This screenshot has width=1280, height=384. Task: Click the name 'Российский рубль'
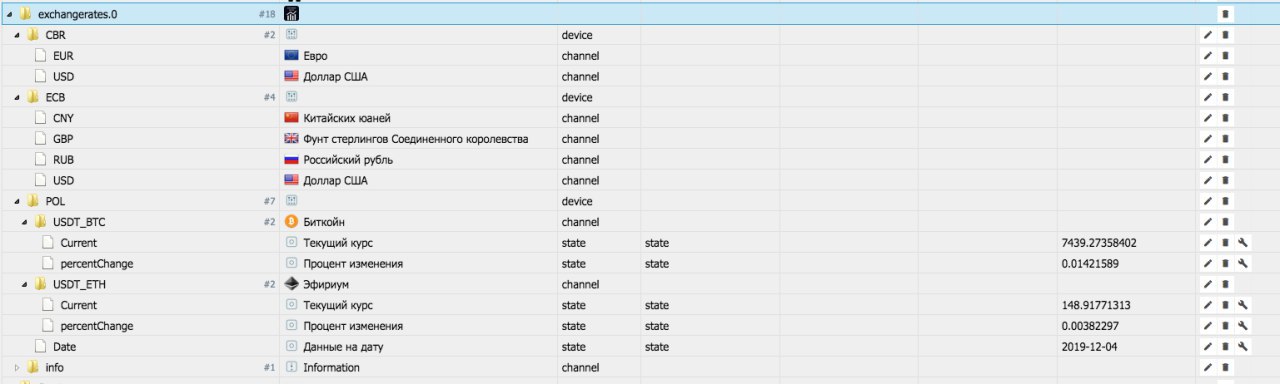click(348, 160)
